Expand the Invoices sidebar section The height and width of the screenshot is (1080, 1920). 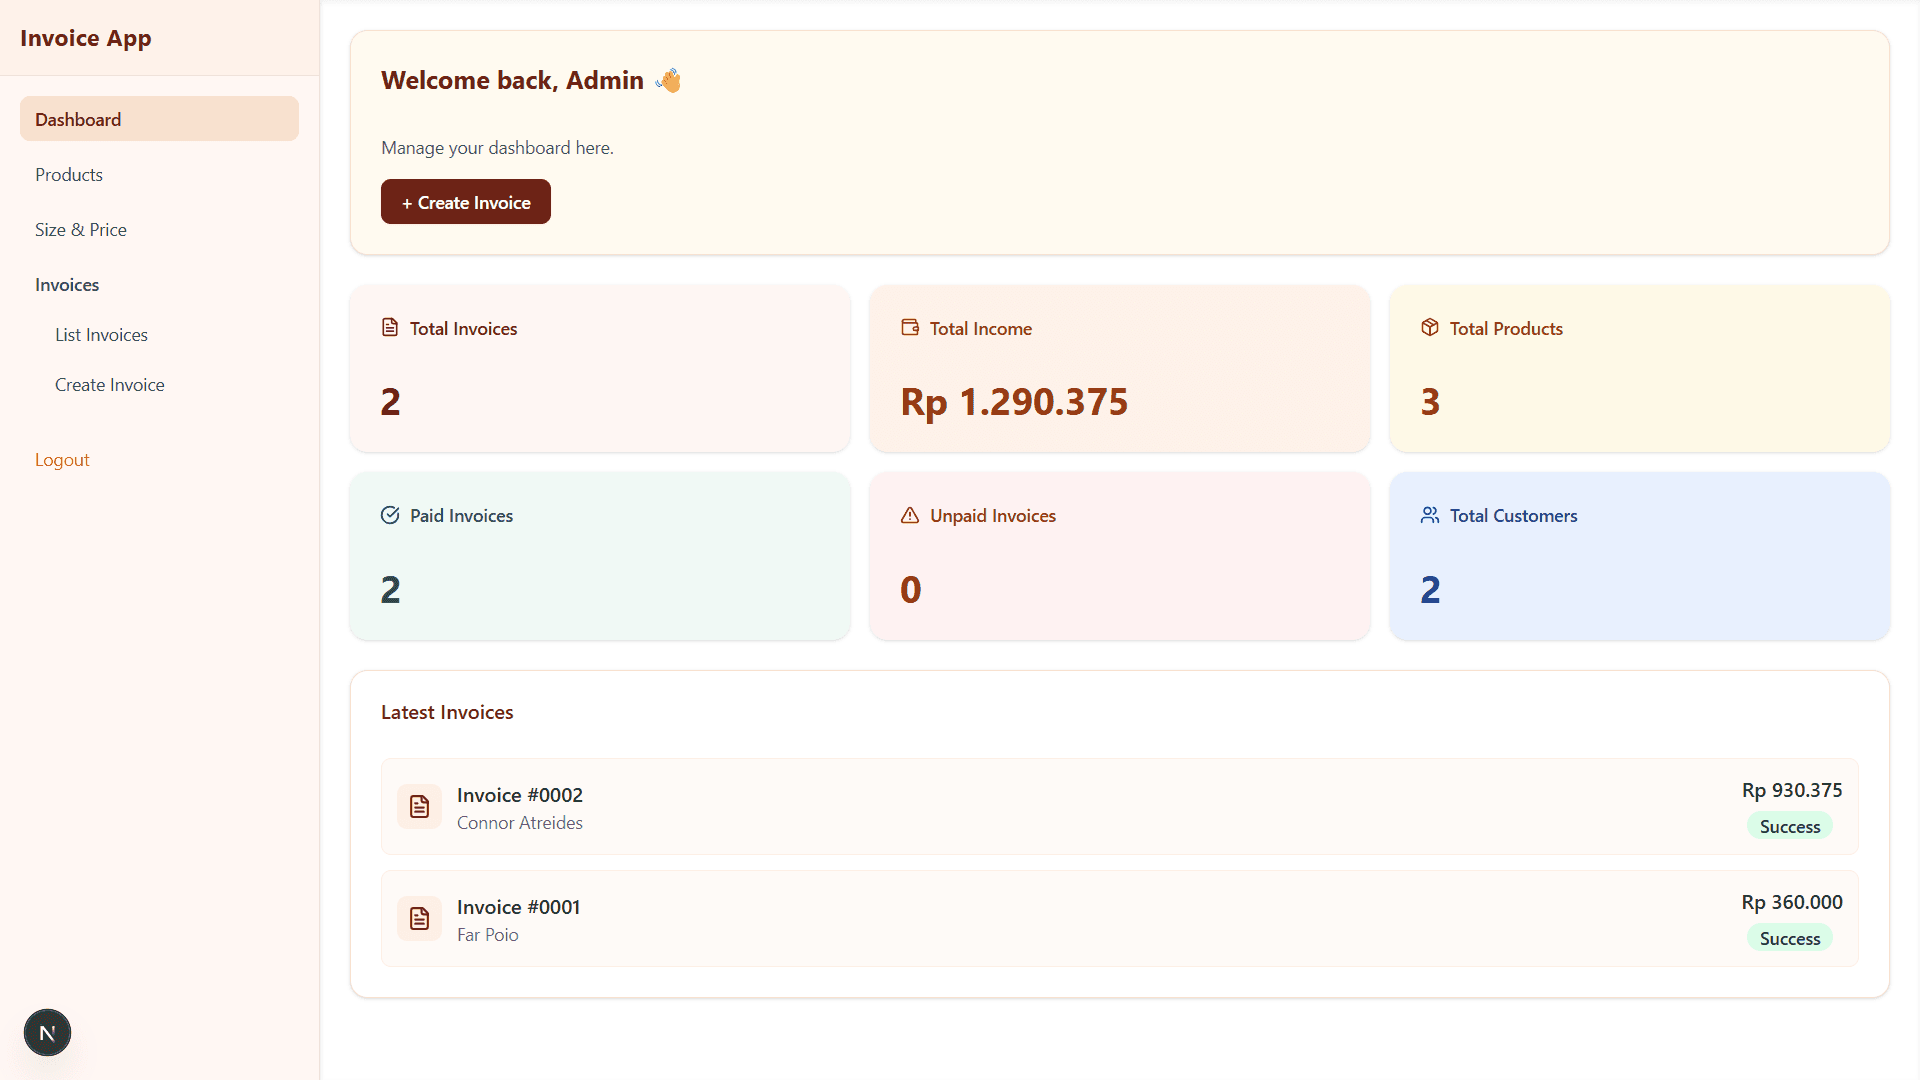[66, 284]
